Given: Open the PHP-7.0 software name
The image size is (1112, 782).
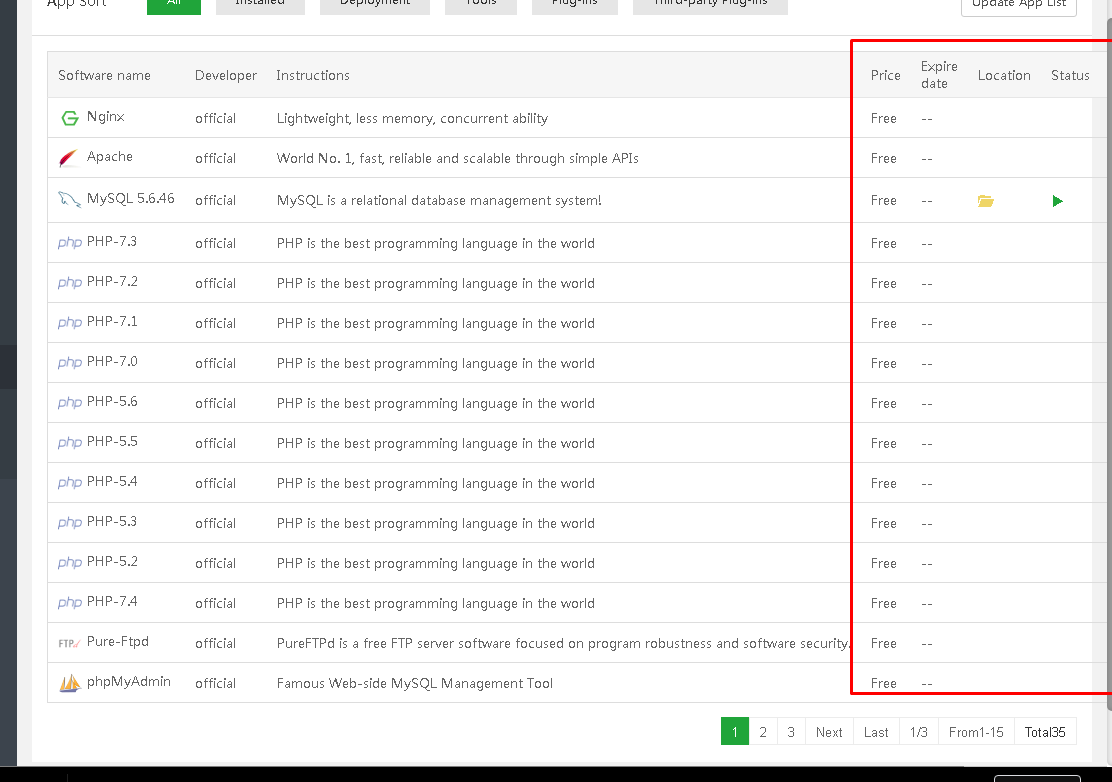Looking at the screenshot, I should [112, 361].
